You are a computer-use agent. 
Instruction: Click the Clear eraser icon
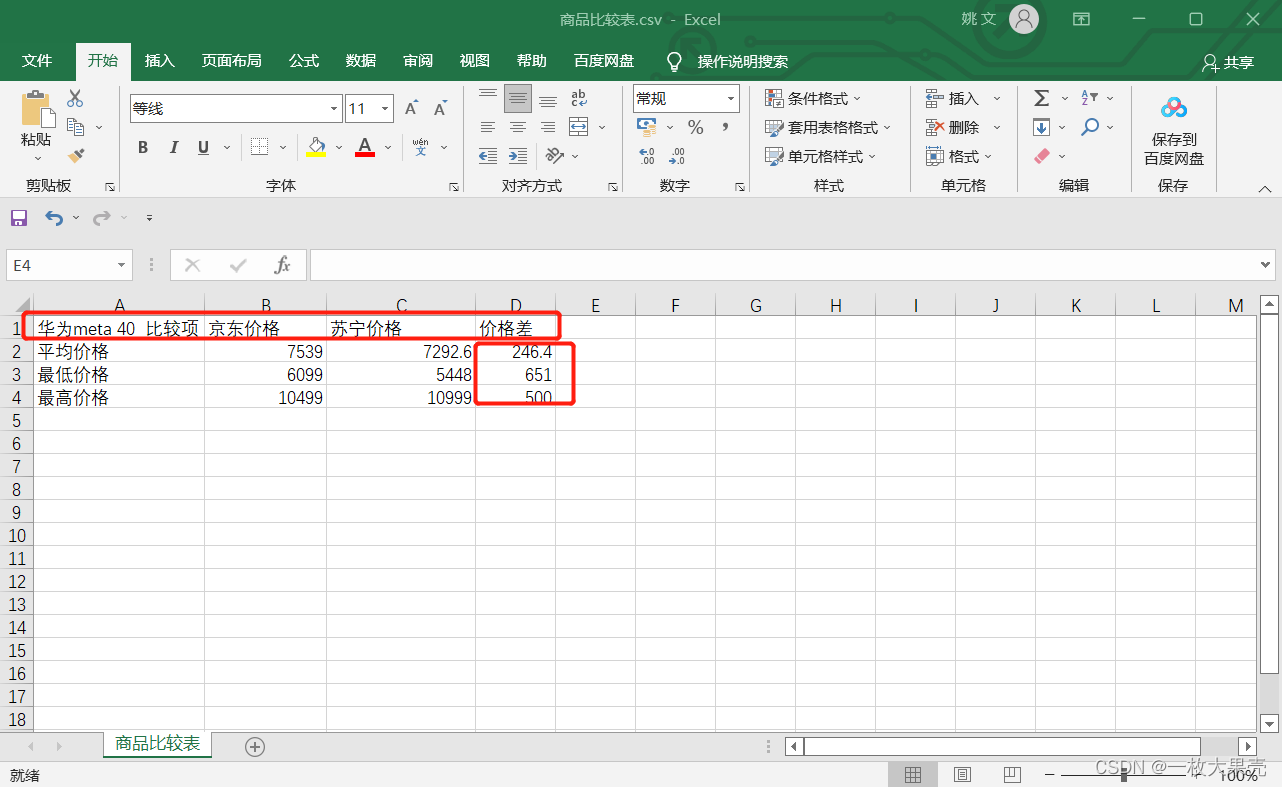pyautogui.click(x=1041, y=156)
